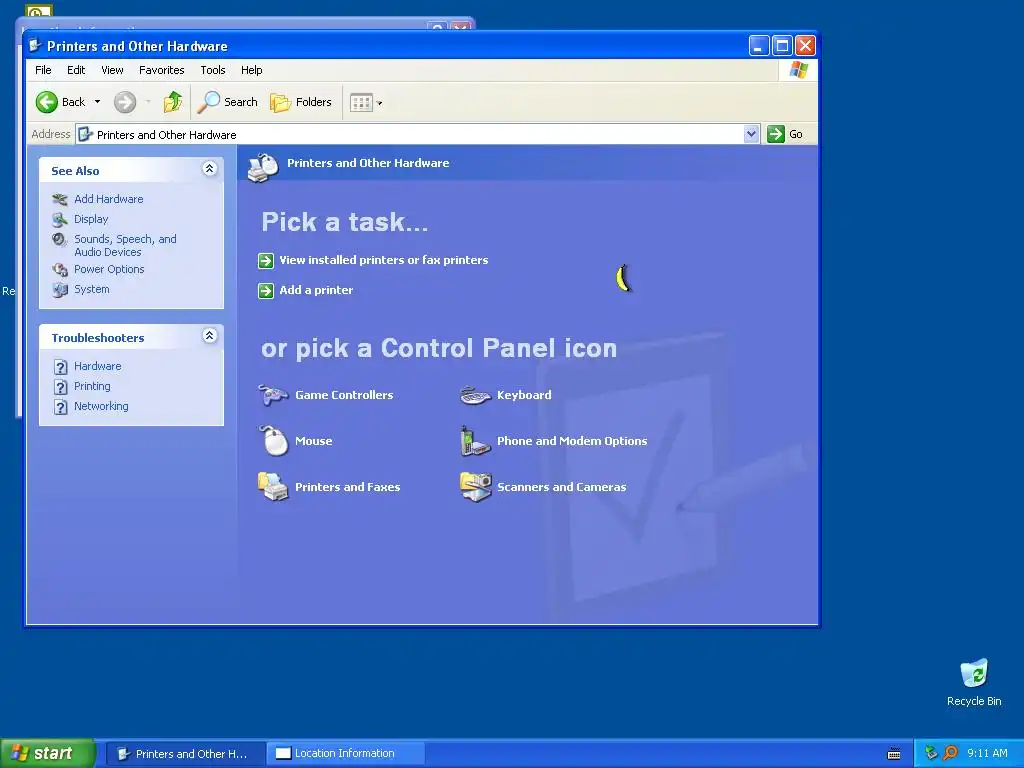Open the File menu

coord(43,70)
